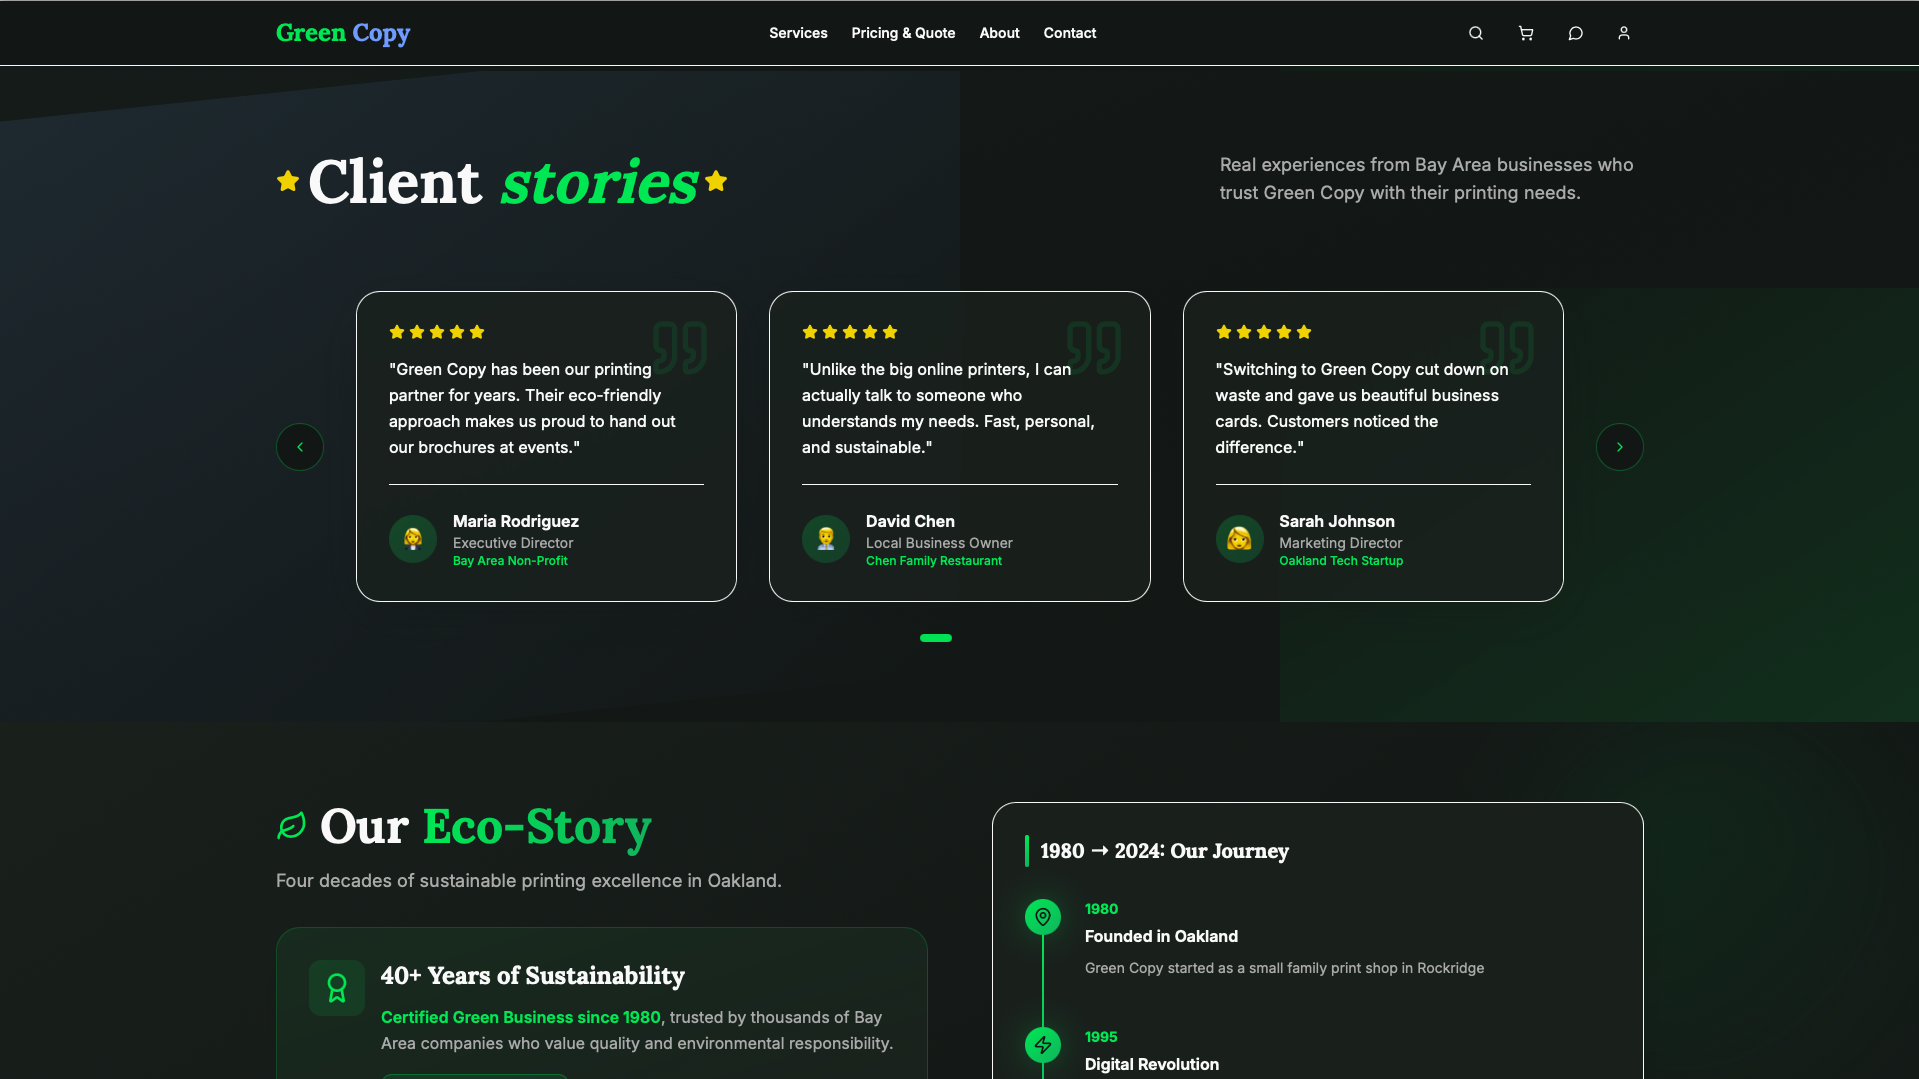Click the Certified Green Business since 1980 text
The image size is (1919, 1079).
520,1017
